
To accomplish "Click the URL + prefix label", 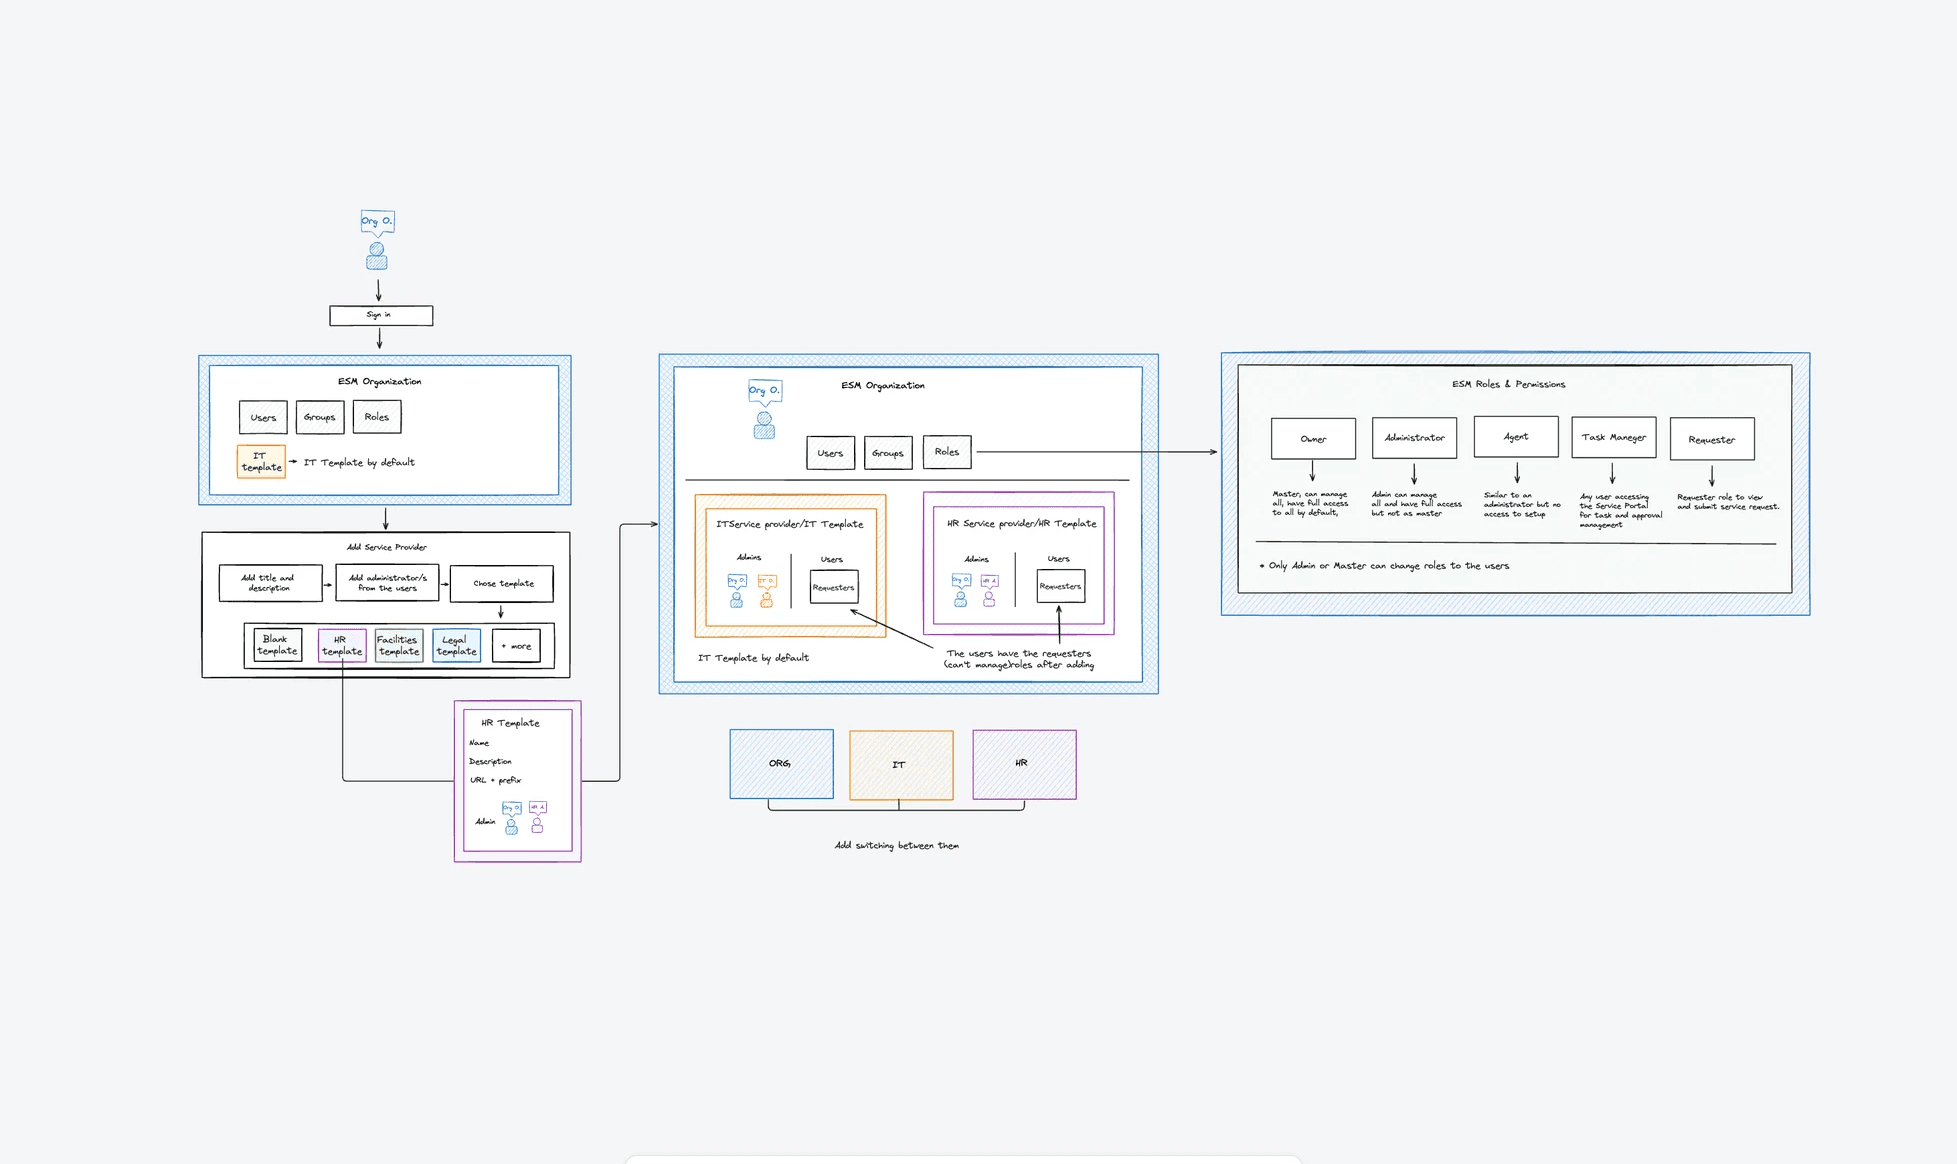I will click(495, 780).
